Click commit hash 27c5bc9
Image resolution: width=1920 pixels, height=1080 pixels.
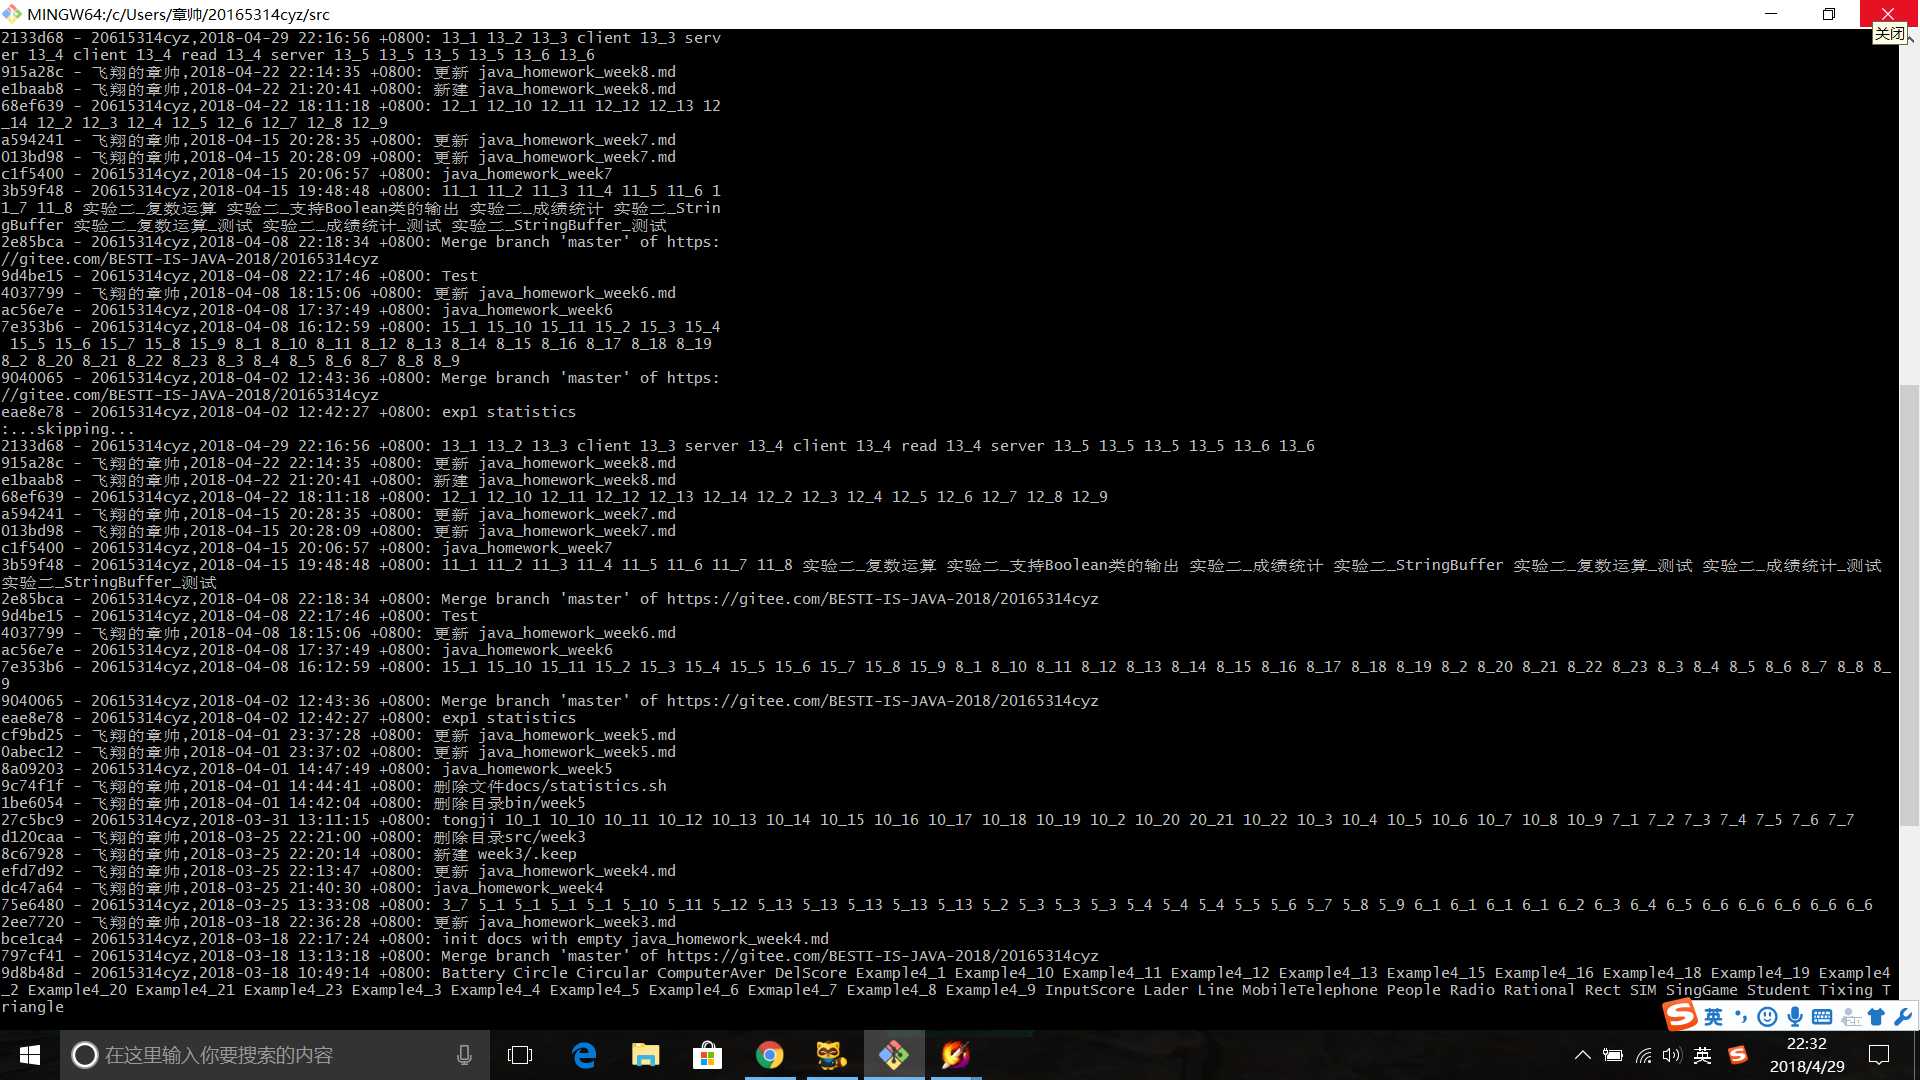(x=32, y=820)
